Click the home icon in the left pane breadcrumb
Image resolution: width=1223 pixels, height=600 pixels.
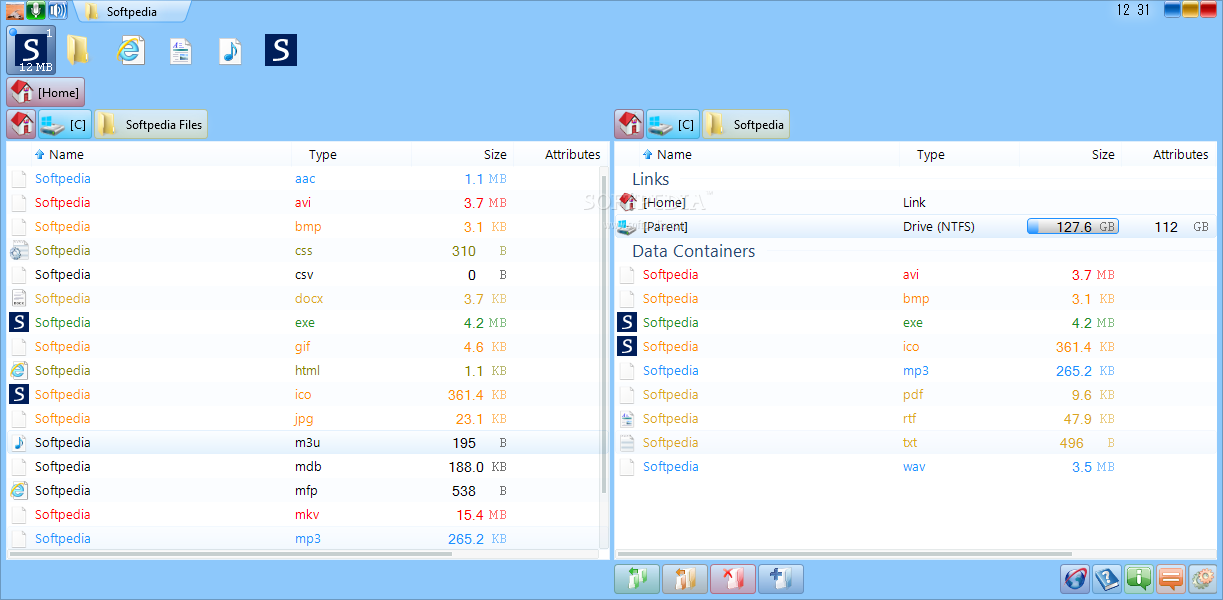click(22, 125)
